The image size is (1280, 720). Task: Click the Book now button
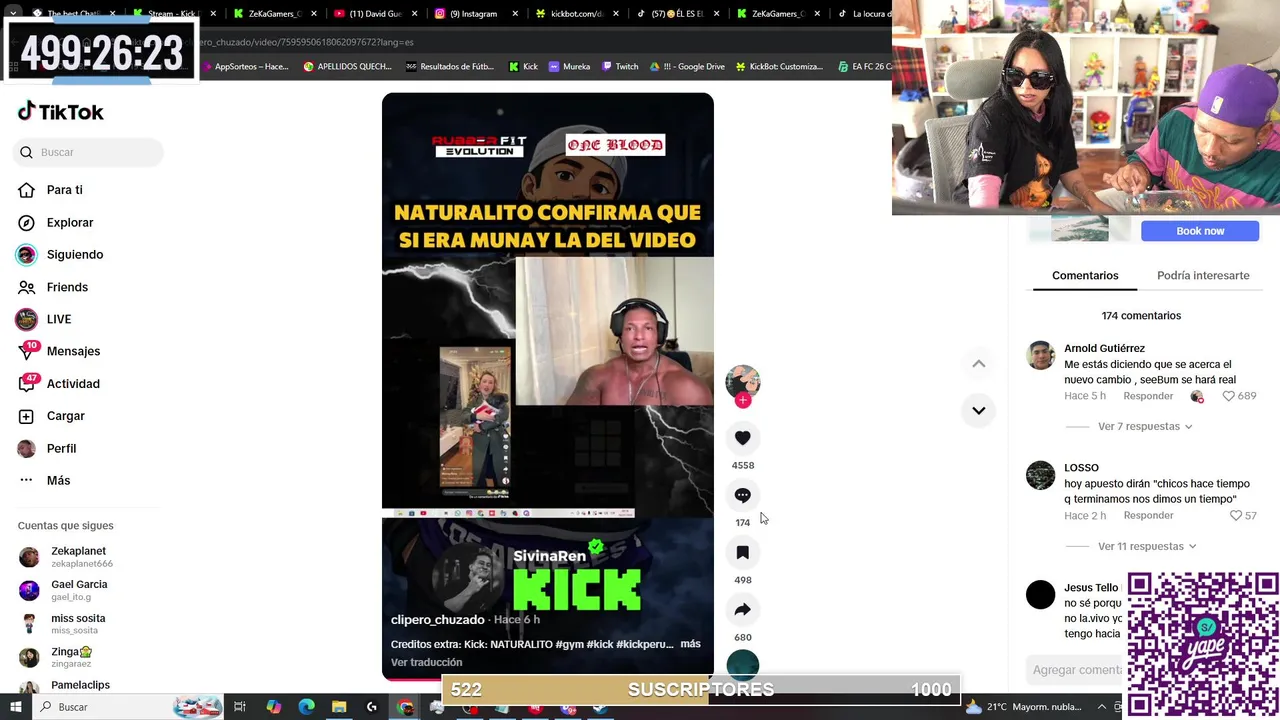click(x=1200, y=230)
